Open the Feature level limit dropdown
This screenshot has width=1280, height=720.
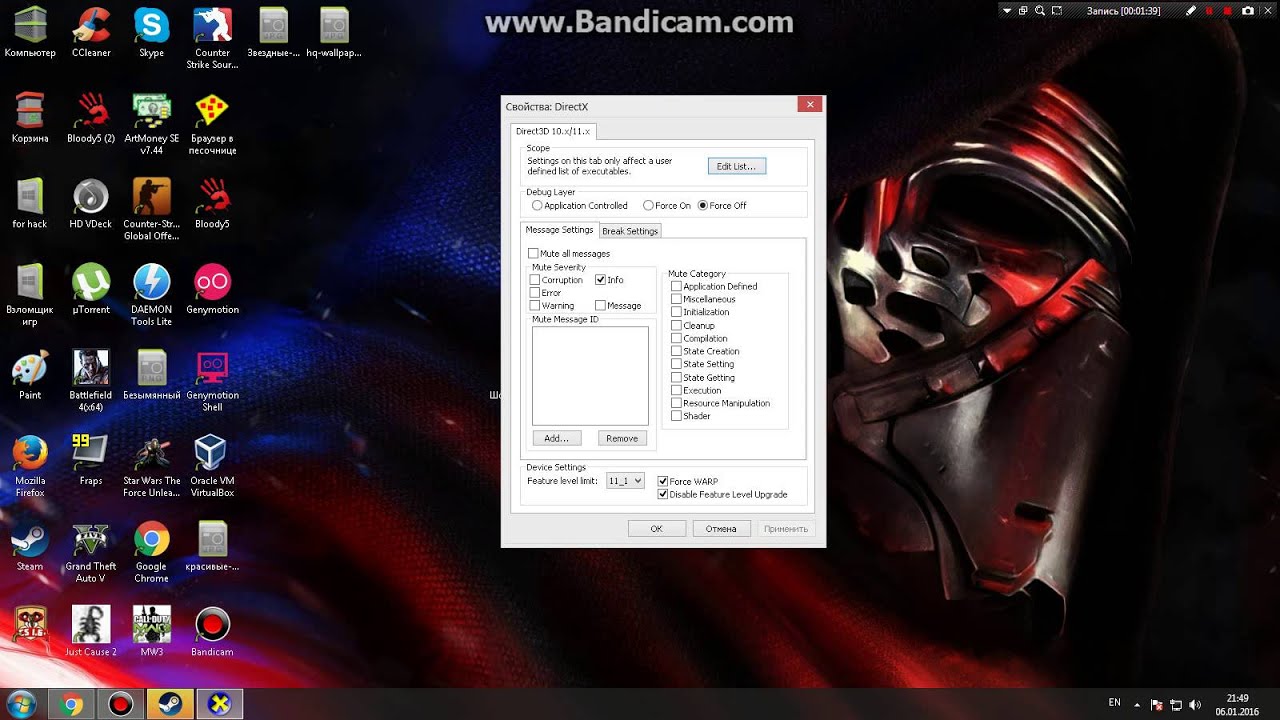[x=624, y=481]
